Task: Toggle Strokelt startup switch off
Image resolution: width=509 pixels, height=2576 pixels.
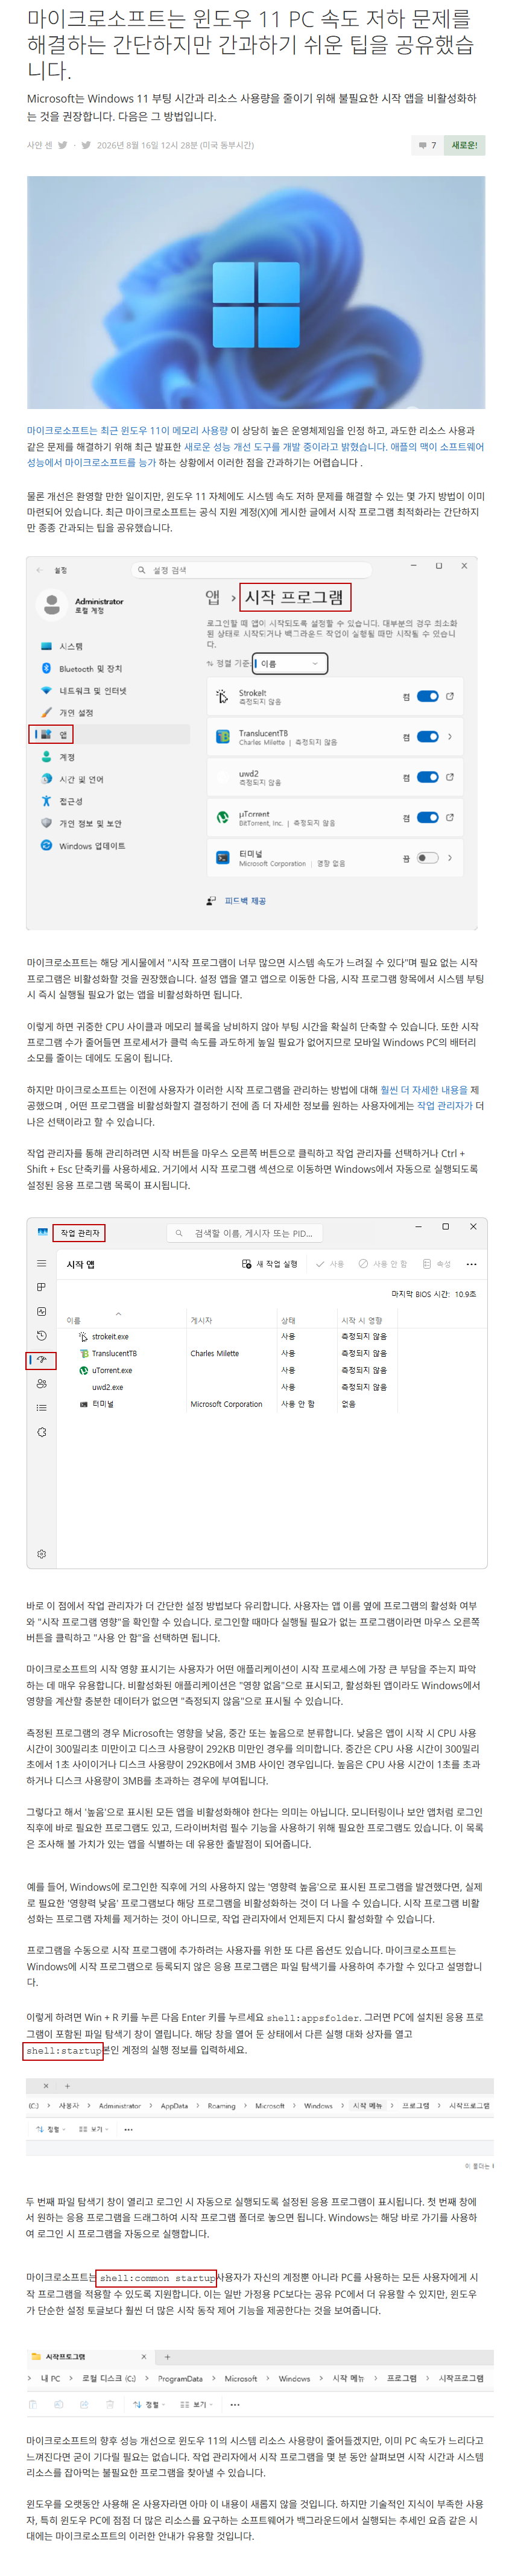Action: pos(428,696)
